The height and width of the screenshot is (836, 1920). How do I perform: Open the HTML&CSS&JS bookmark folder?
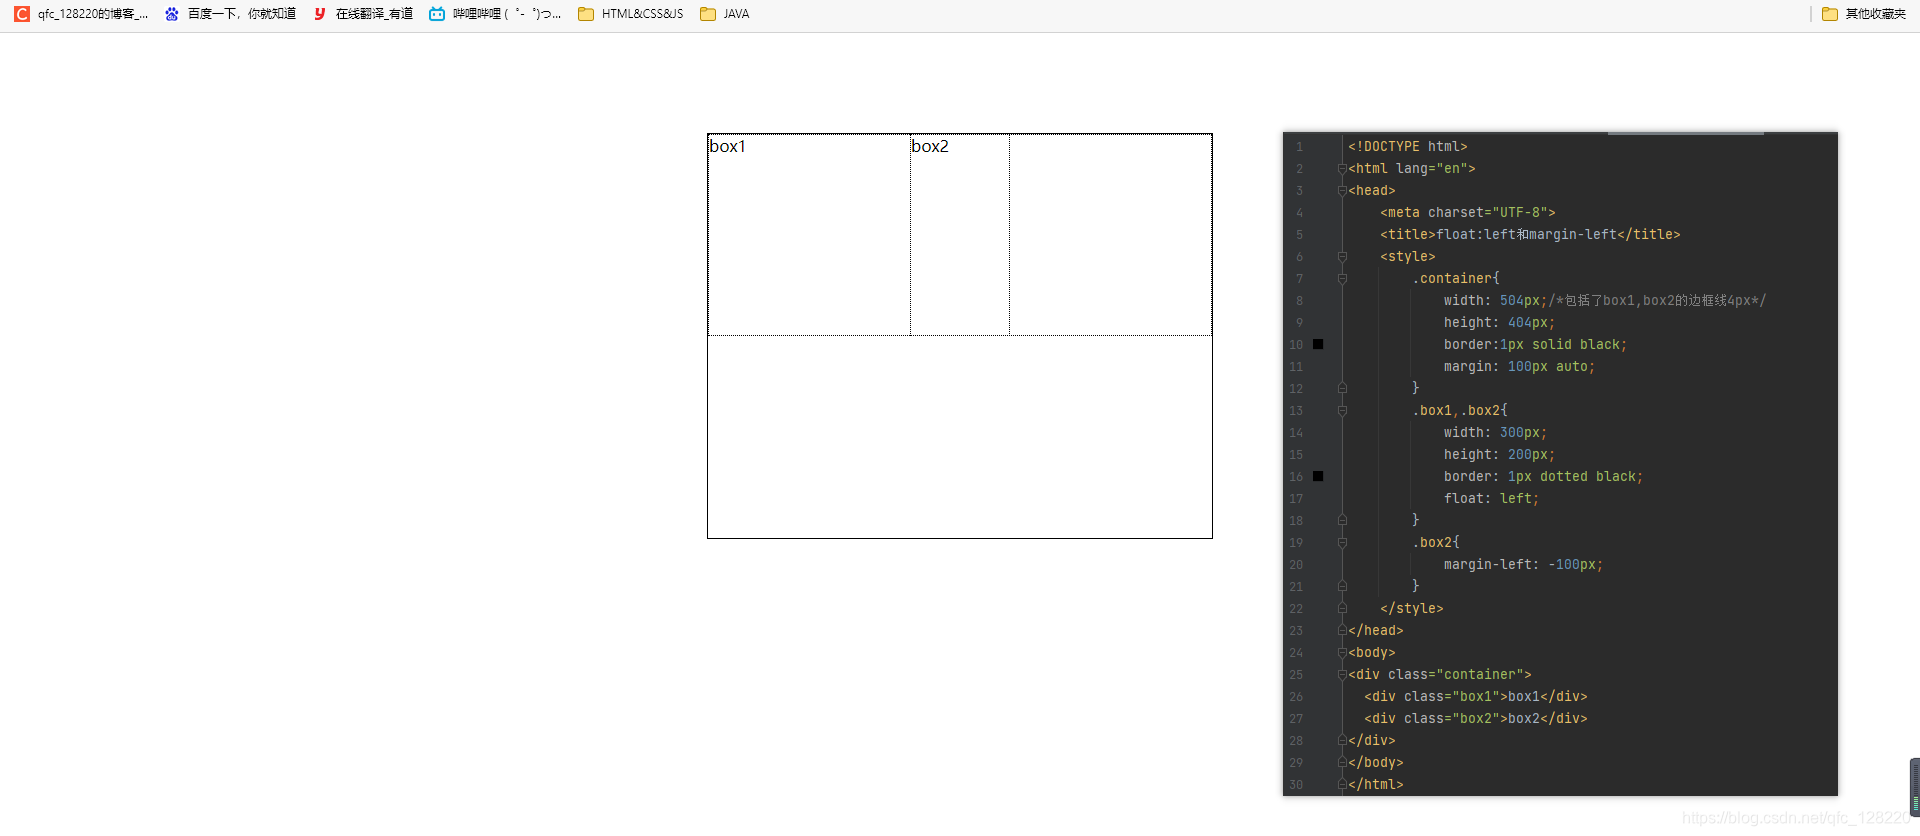point(631,14)
